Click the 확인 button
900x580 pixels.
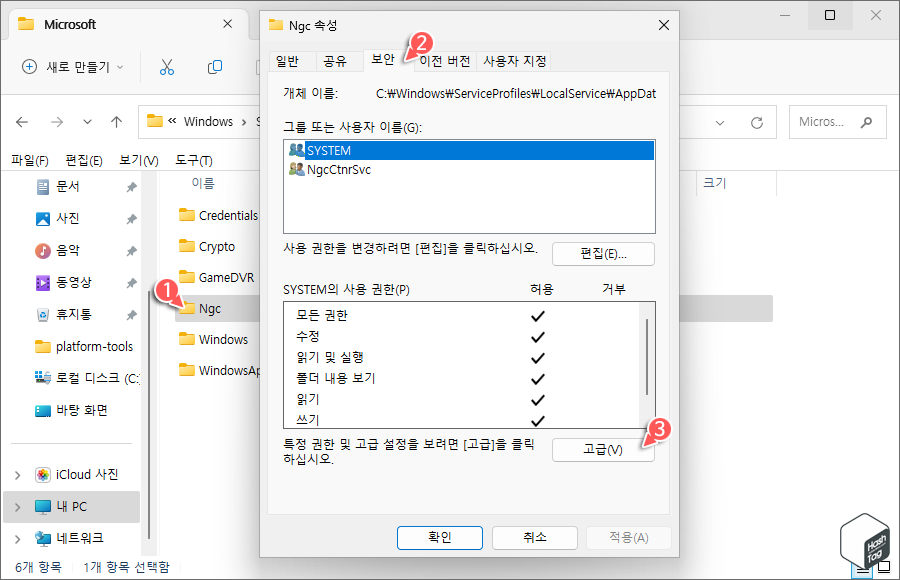point(440,538)
